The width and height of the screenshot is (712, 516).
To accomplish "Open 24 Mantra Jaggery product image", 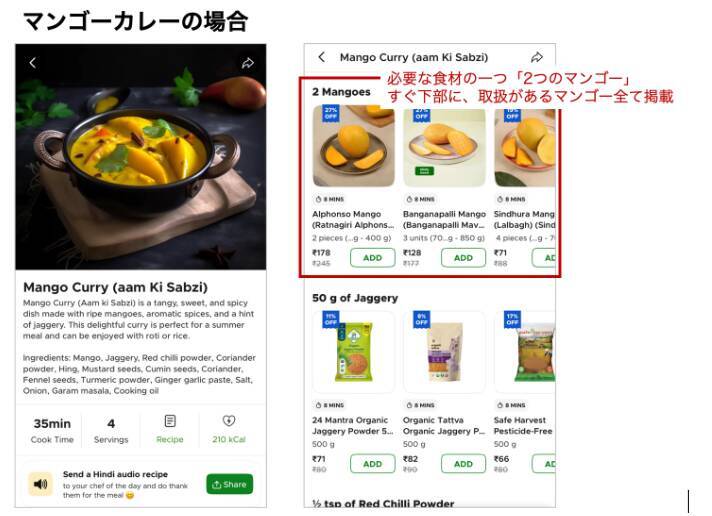I will [354, 352].
